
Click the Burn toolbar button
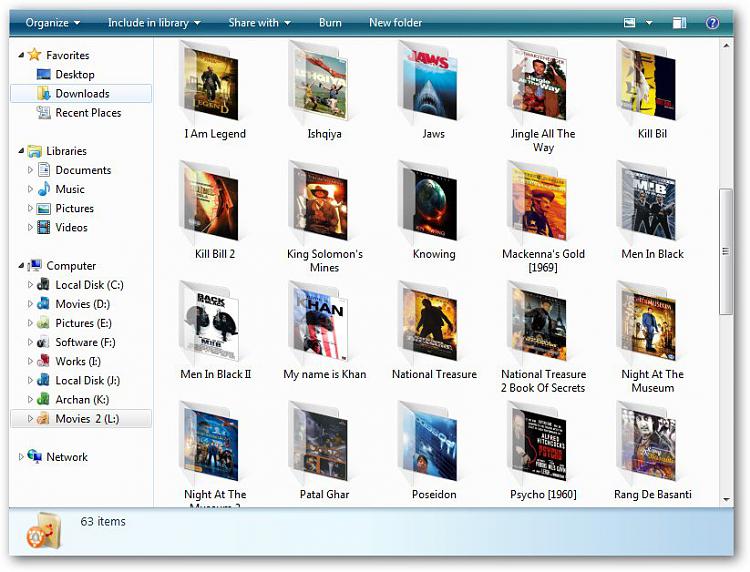click(330, 22)
